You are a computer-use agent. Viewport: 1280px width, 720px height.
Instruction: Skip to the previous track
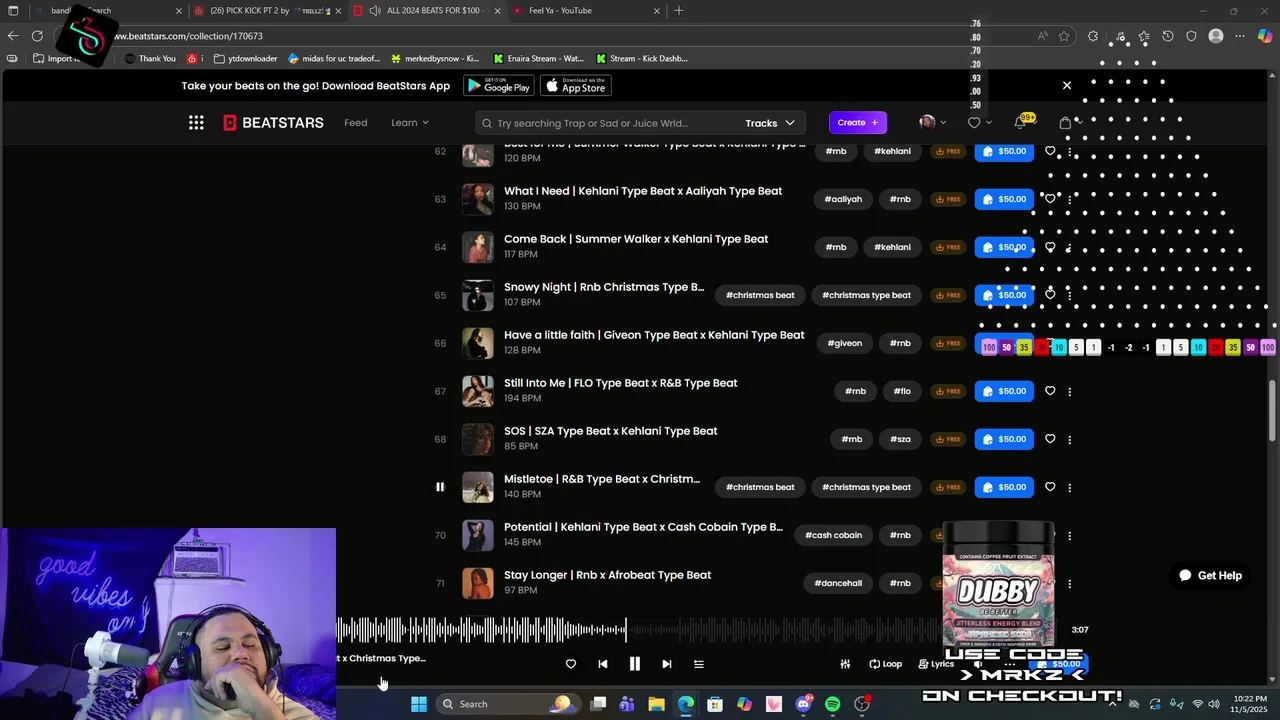602,664
